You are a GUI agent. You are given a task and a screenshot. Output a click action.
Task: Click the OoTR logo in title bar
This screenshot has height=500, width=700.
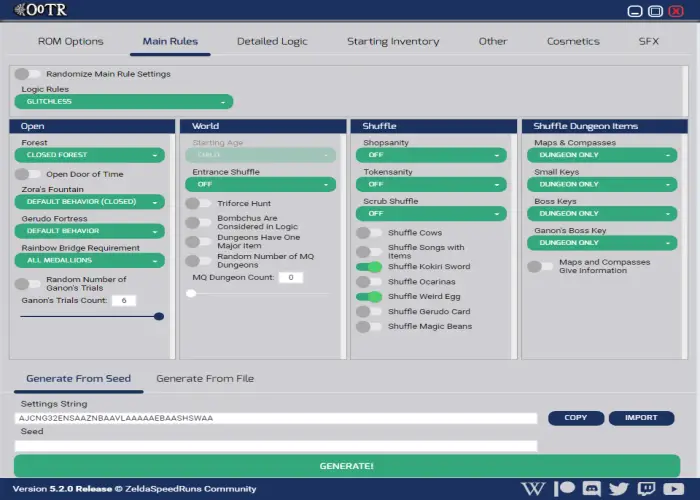(40, 9)
